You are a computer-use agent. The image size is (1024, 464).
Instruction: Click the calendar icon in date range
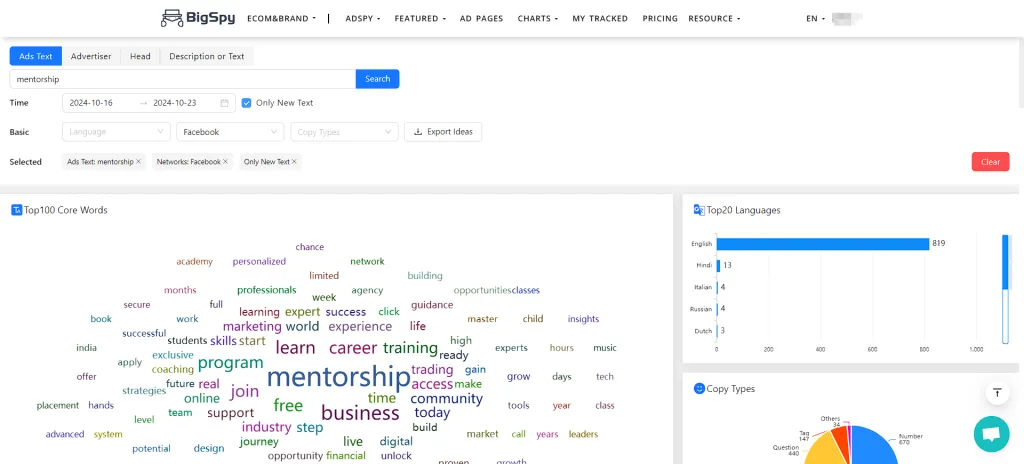coord(224,103)
